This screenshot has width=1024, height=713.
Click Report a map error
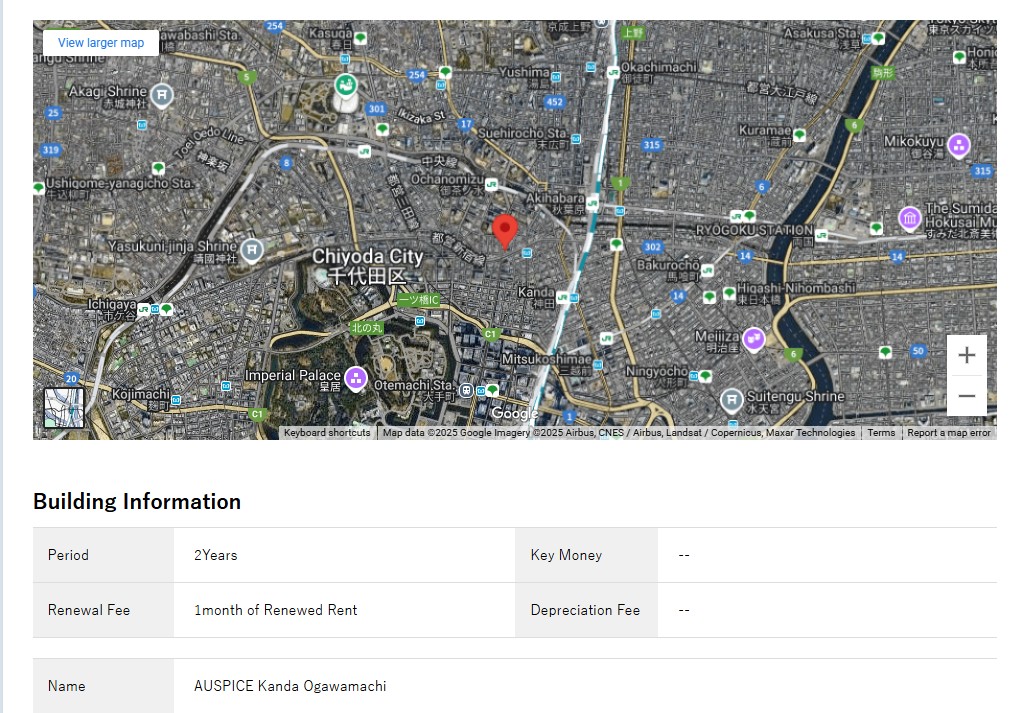pos(949,433)
